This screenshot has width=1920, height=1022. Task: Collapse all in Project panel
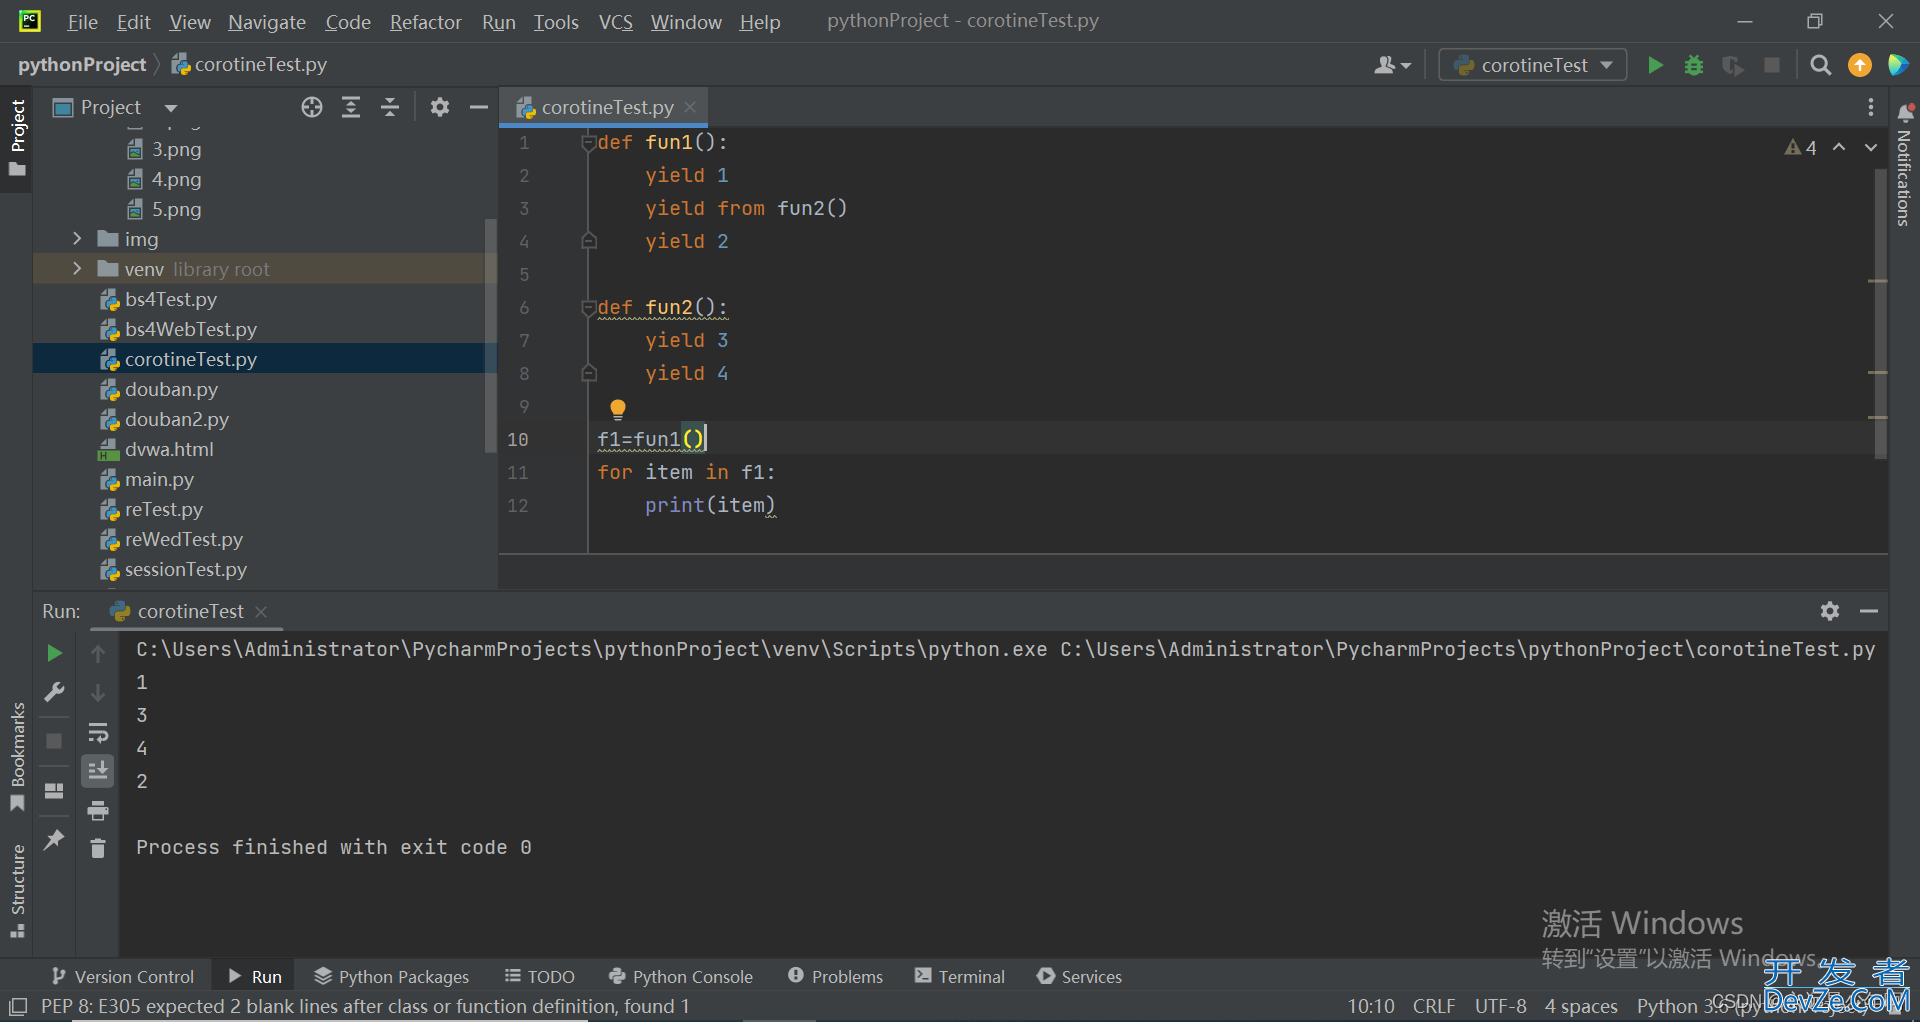(390, 107)
